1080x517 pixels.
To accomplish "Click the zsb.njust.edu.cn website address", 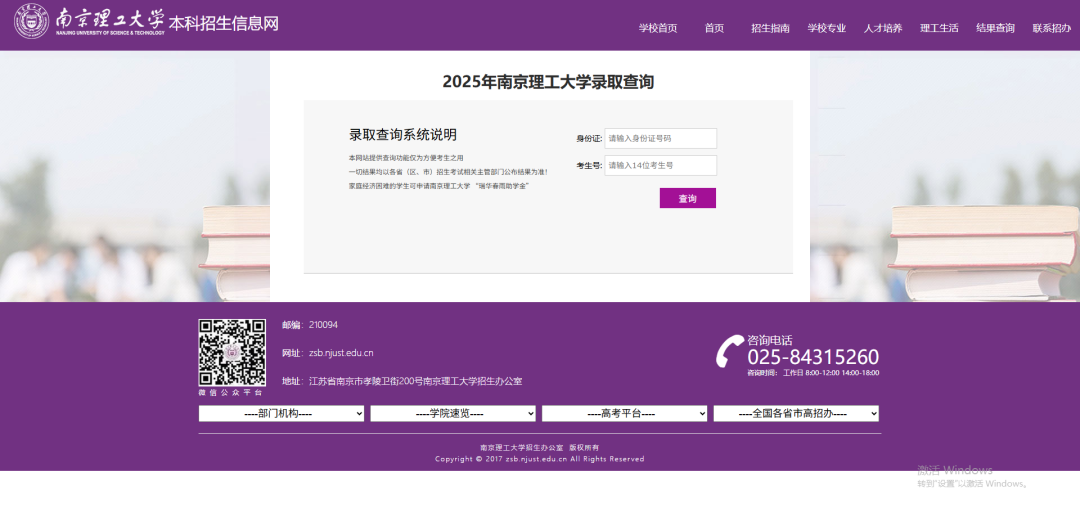I will click(x=341, y=353).
